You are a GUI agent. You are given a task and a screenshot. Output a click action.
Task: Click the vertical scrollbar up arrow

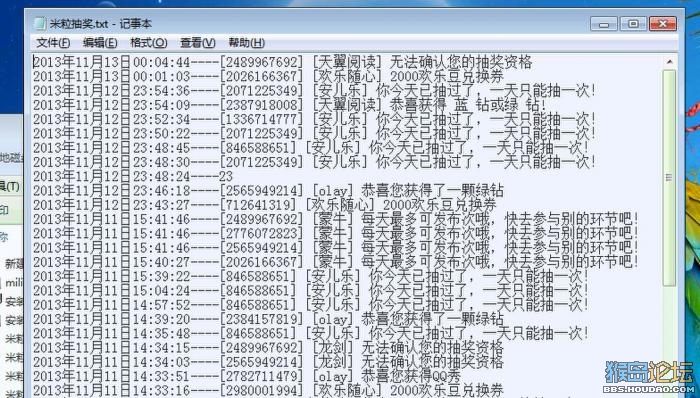669,62
